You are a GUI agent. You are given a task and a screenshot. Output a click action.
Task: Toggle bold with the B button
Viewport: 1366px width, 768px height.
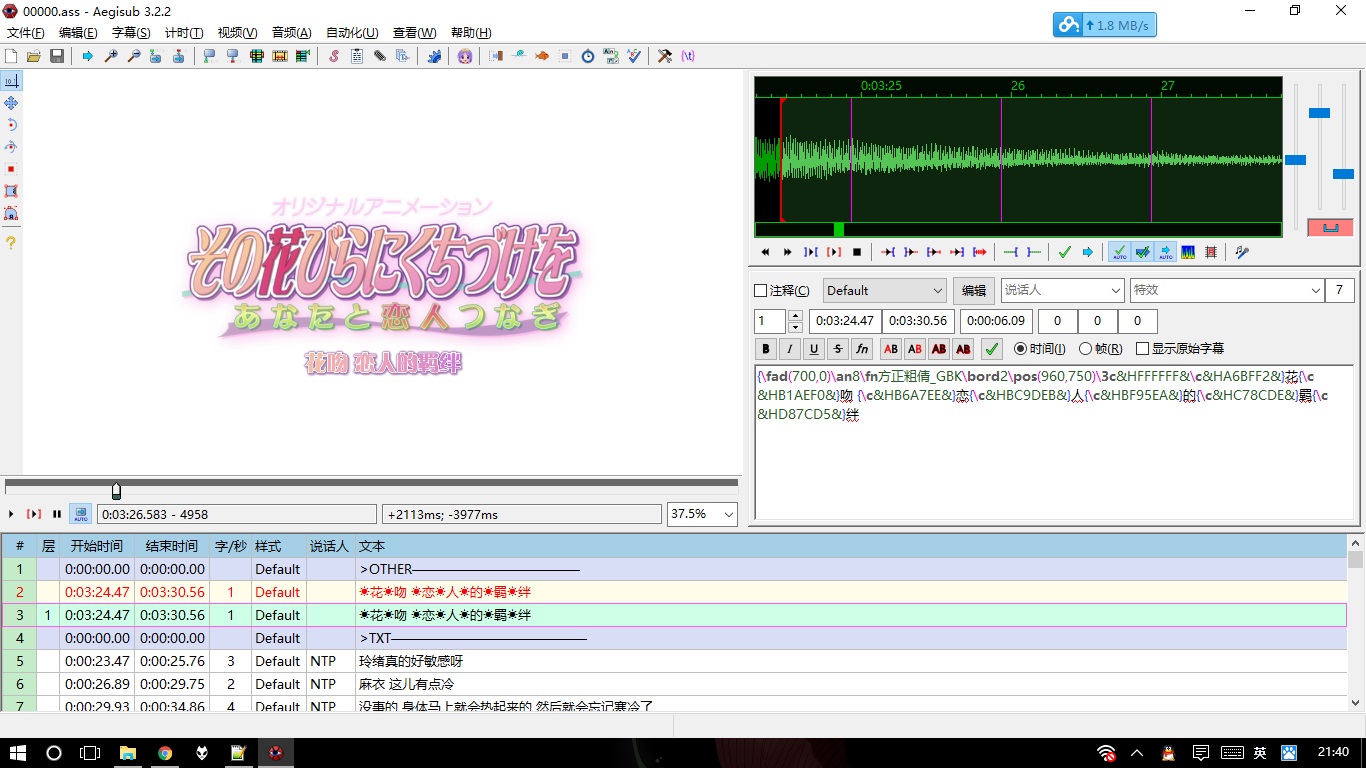tap(766, 349)
